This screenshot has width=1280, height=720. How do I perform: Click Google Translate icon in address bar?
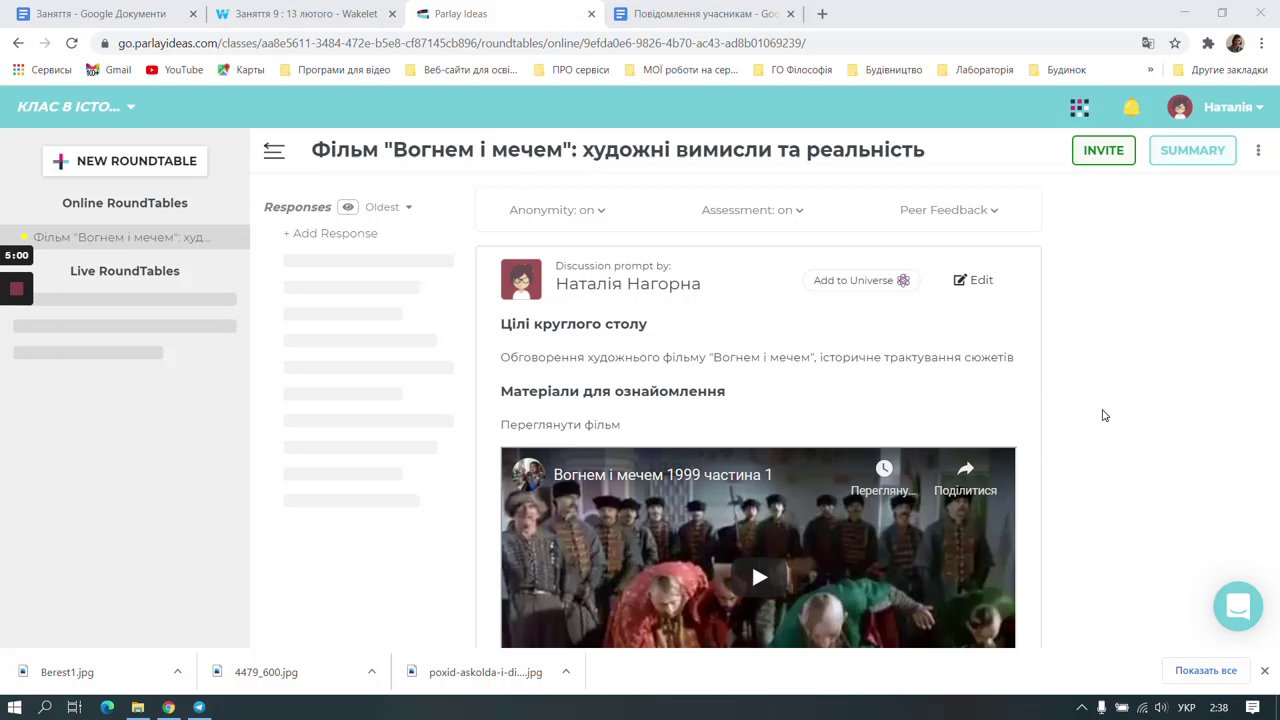coord(1148,43)
